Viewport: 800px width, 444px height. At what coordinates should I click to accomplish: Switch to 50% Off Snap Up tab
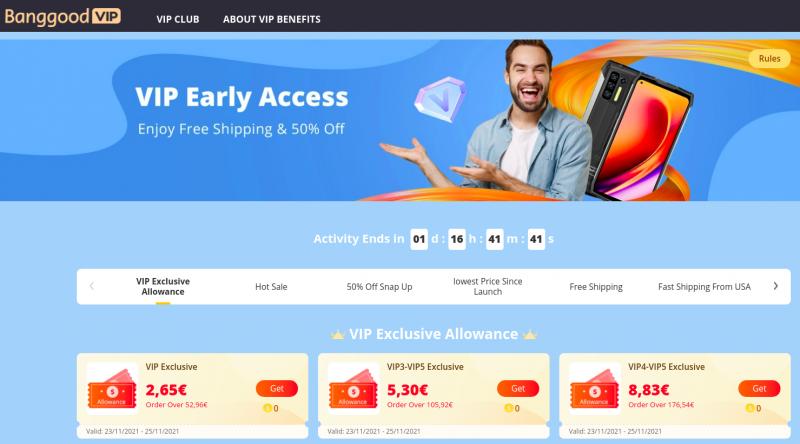click(x=380, y=287)
